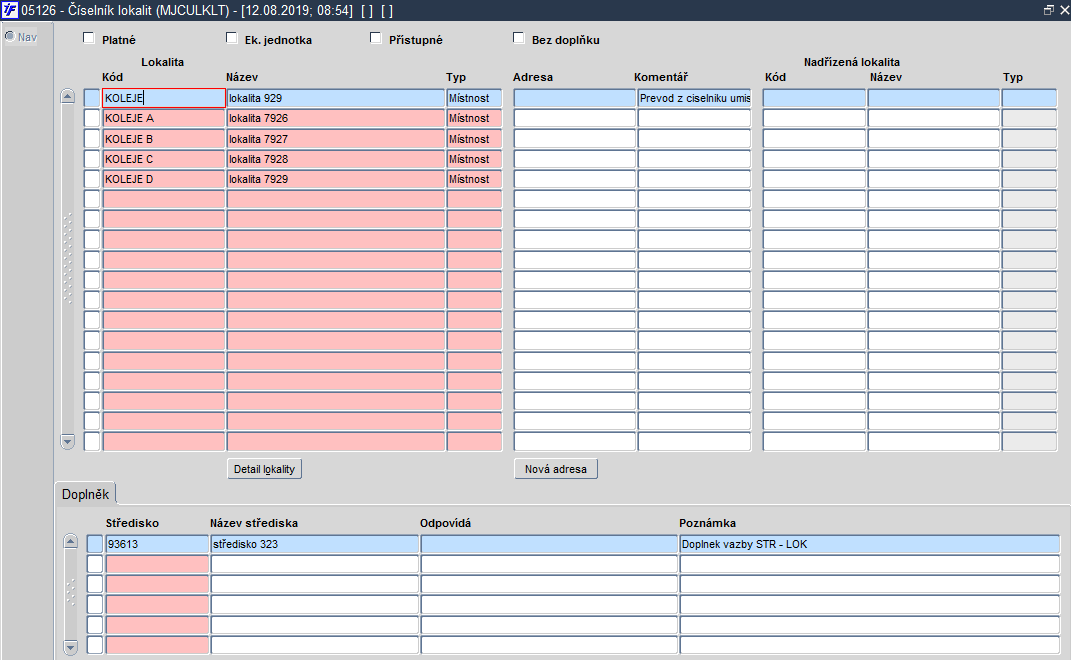Click Adresa field in KOLEJE row
The height and width of the screenshot is (660, 1071).
(574, 98)
